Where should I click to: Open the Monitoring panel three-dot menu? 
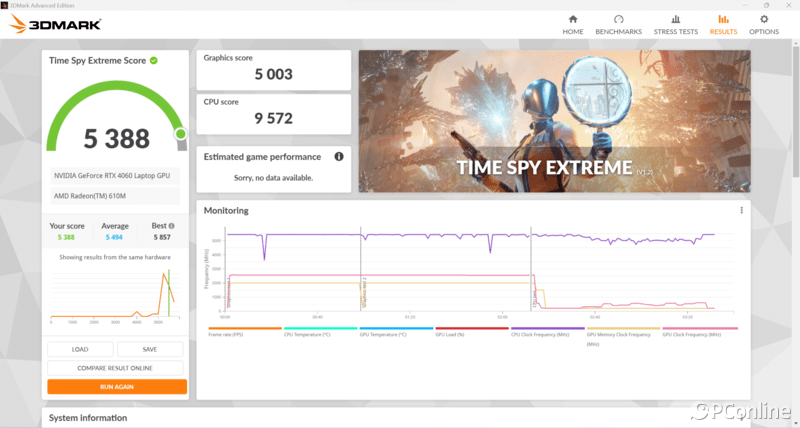point(741,210)
